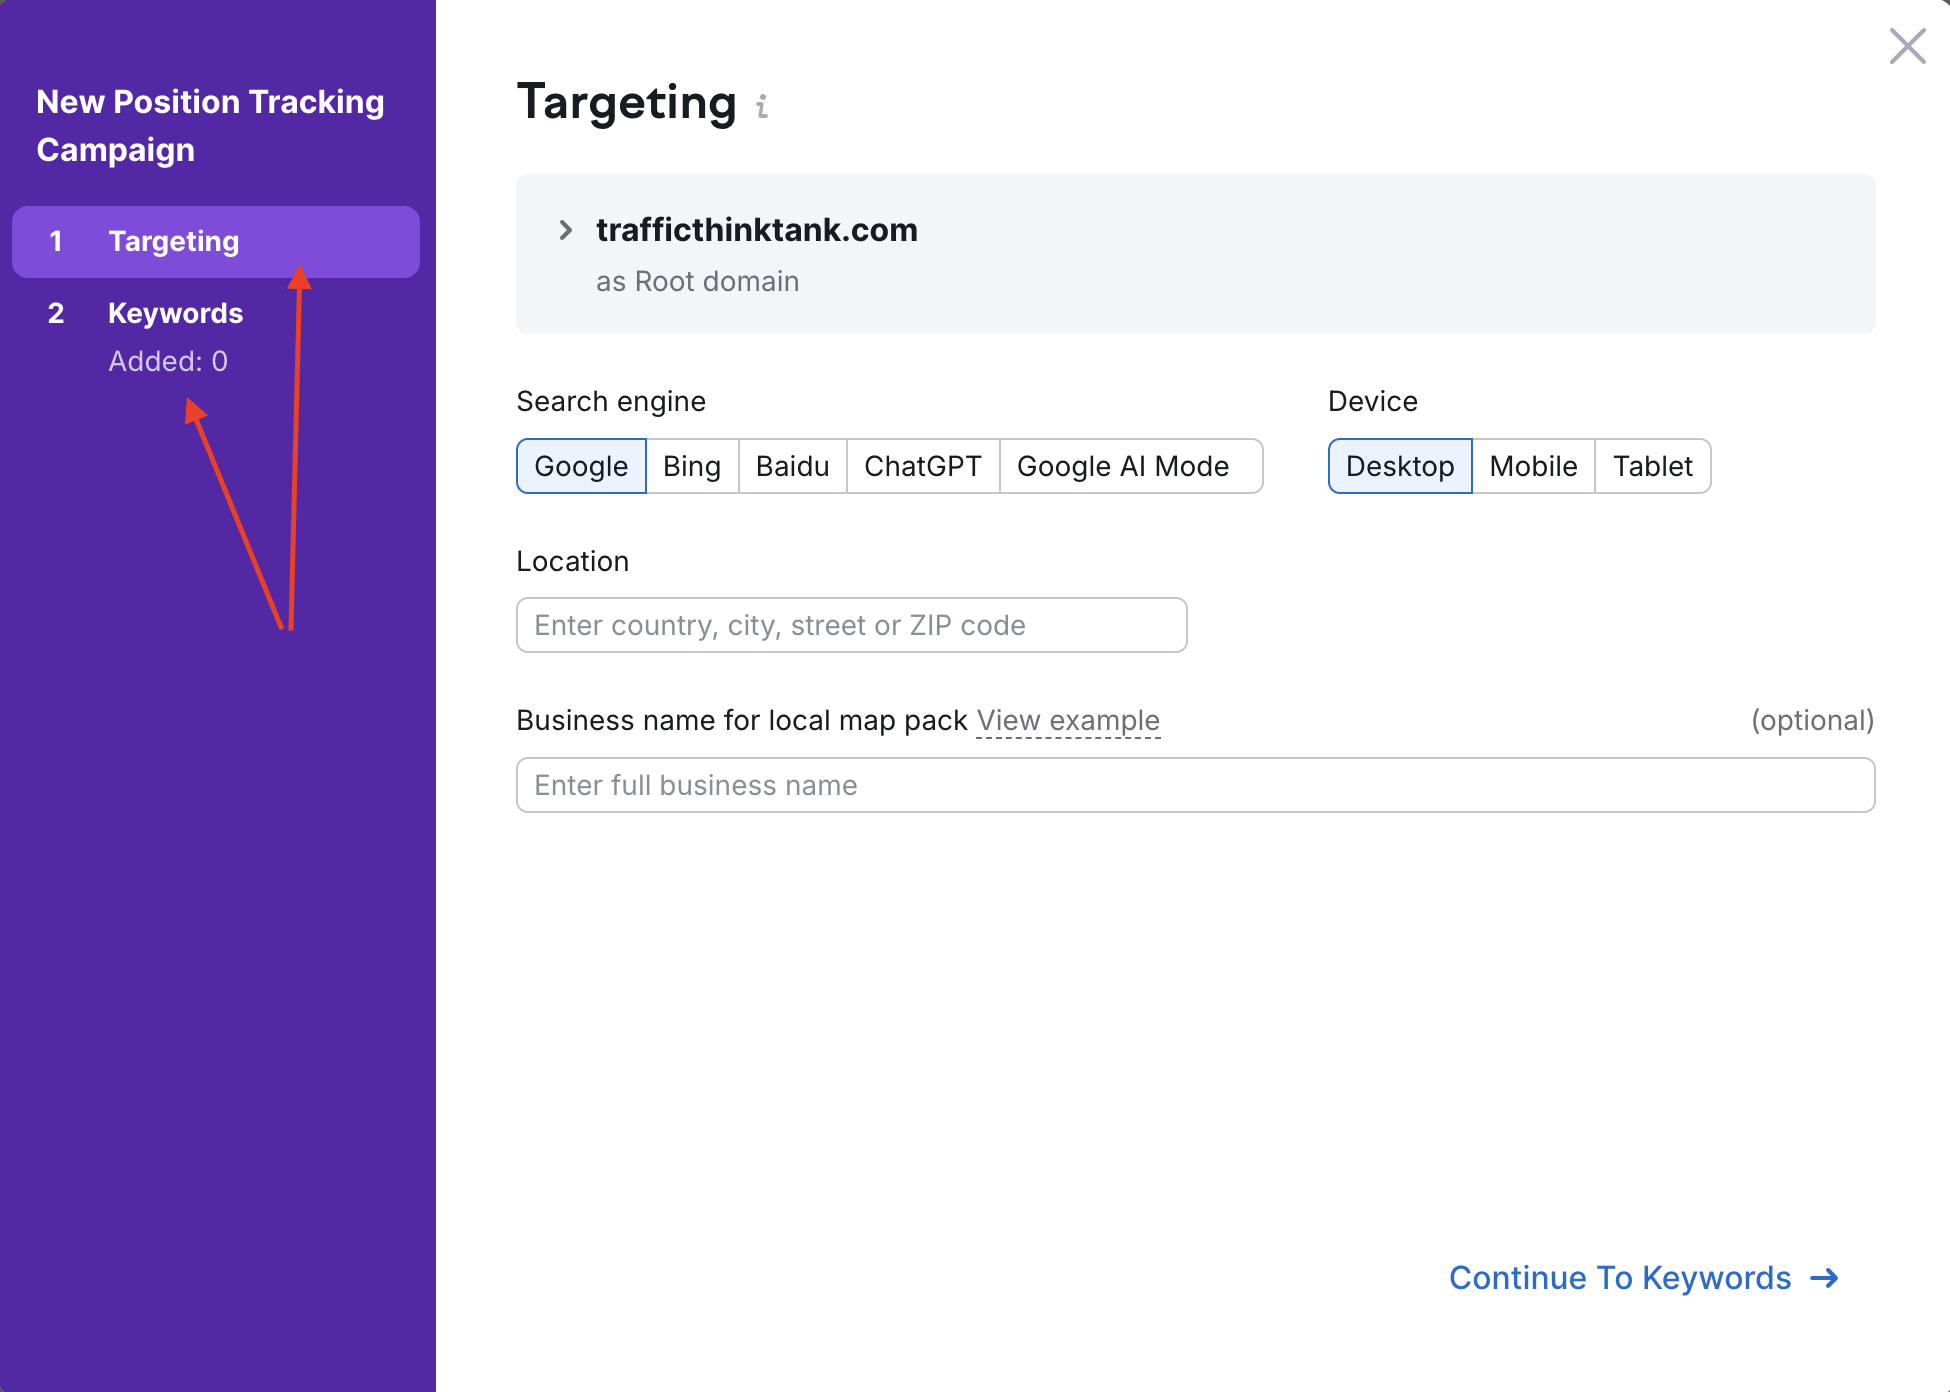
Task: Select Baidu as the search engine
Action: [791, 466]
